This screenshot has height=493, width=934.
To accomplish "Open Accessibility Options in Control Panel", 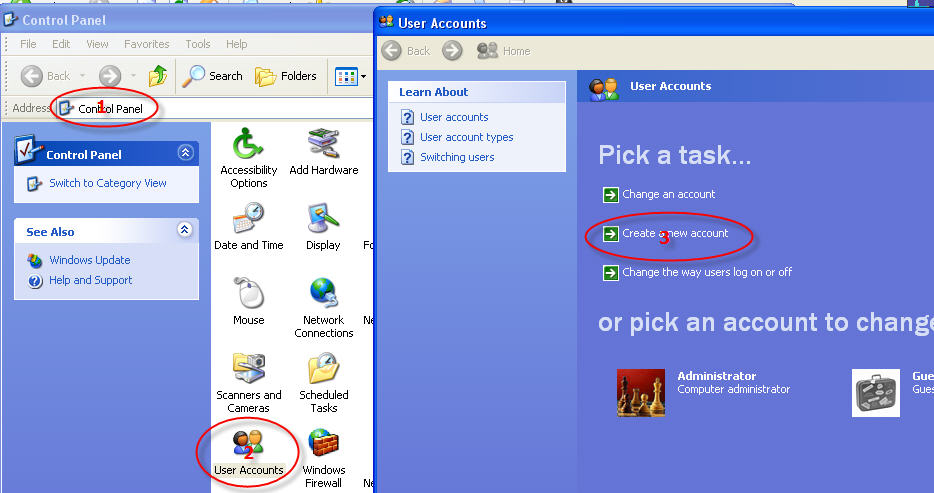I will (x=248, y=158).
